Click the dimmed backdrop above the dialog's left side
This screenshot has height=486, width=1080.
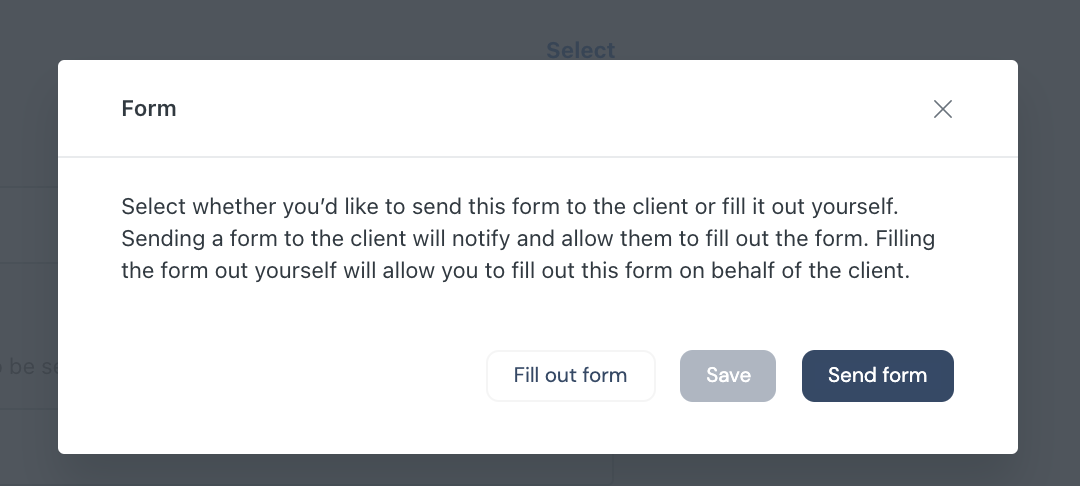coord(207,30)
